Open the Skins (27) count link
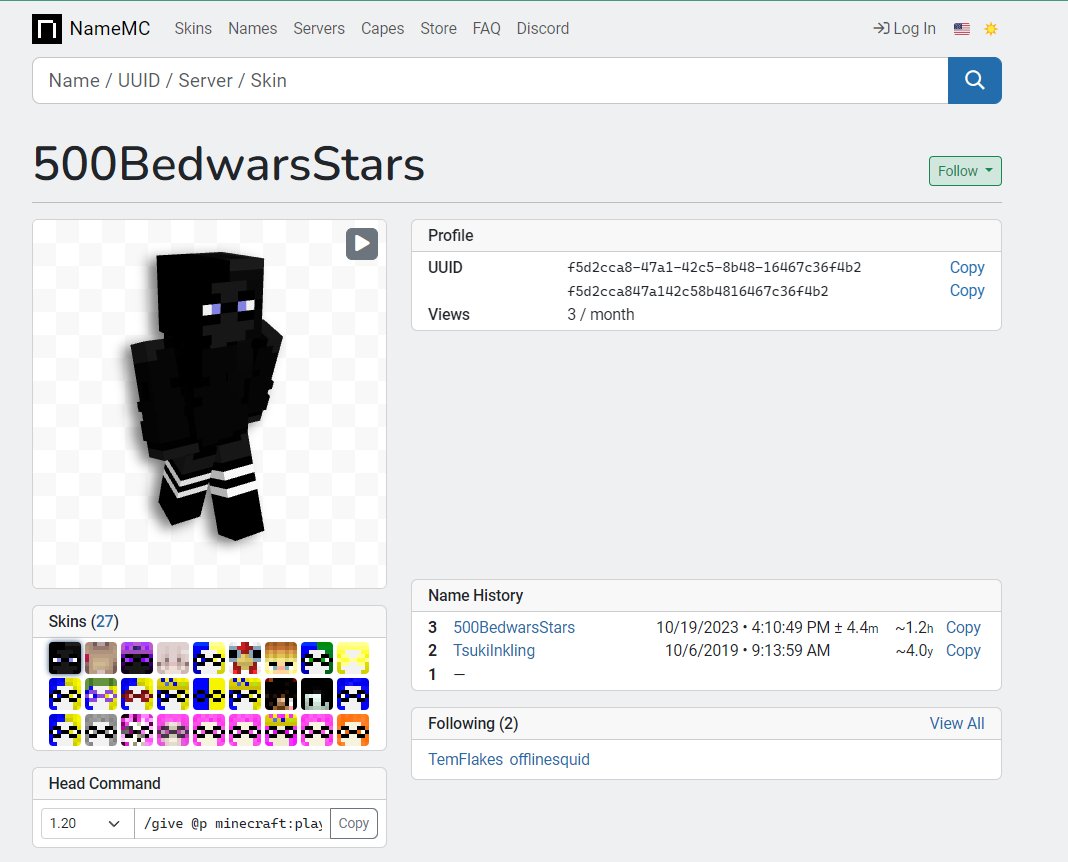Image resolution: width=1068 pixels, height=862 pixels. coord(105,622)
